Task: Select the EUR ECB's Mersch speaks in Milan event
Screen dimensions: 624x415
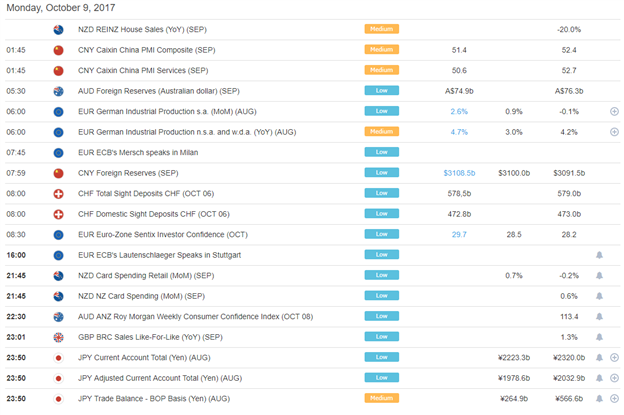Action: (x=138, y=152)
